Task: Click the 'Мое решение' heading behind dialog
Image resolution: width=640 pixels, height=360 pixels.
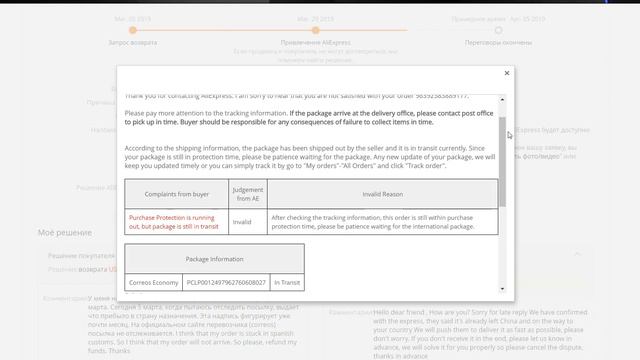Action: coord(65,233)
